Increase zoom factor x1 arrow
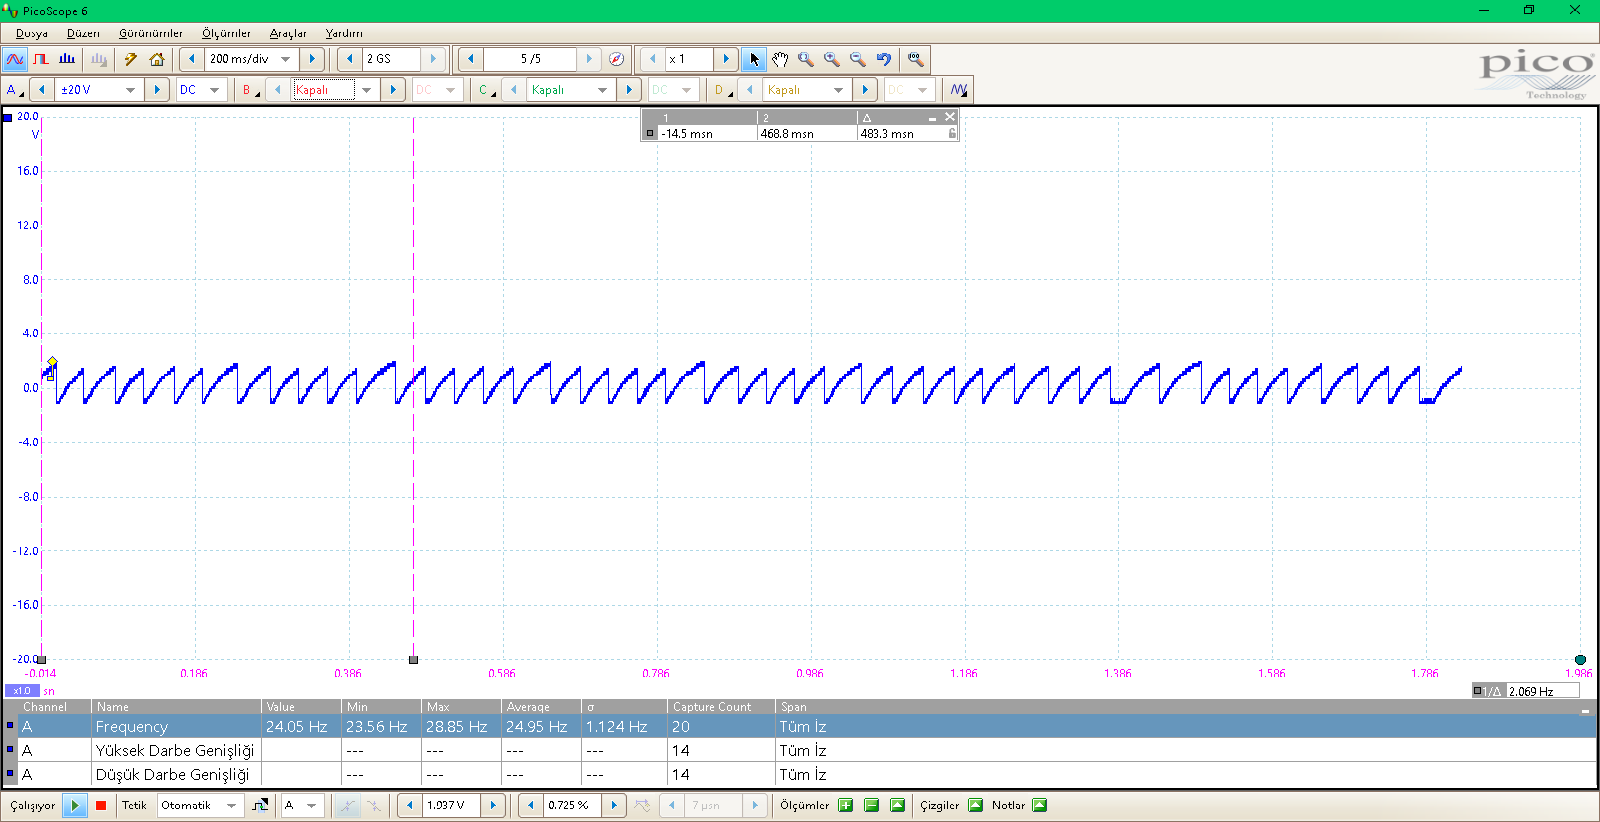The height and width of the screenshot is (822, 1600). 726,59
